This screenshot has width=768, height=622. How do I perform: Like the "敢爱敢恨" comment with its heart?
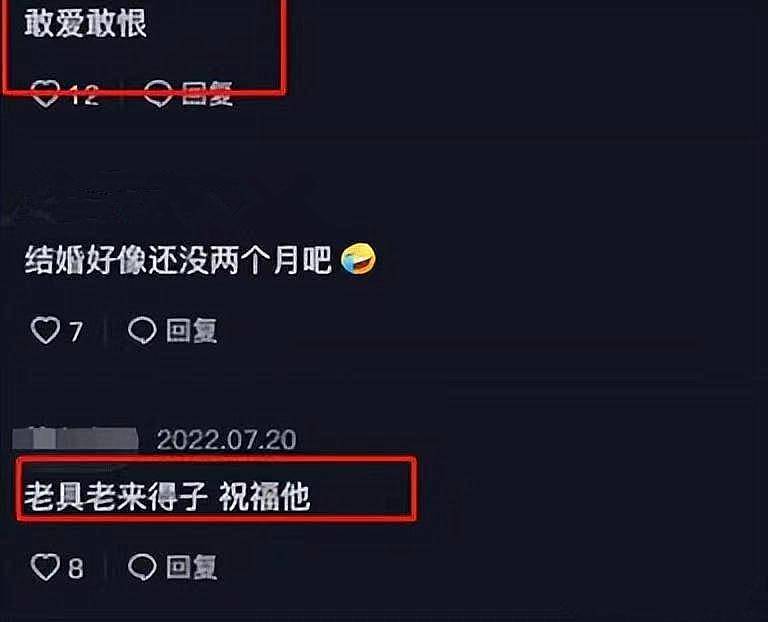tap(46, 94)
